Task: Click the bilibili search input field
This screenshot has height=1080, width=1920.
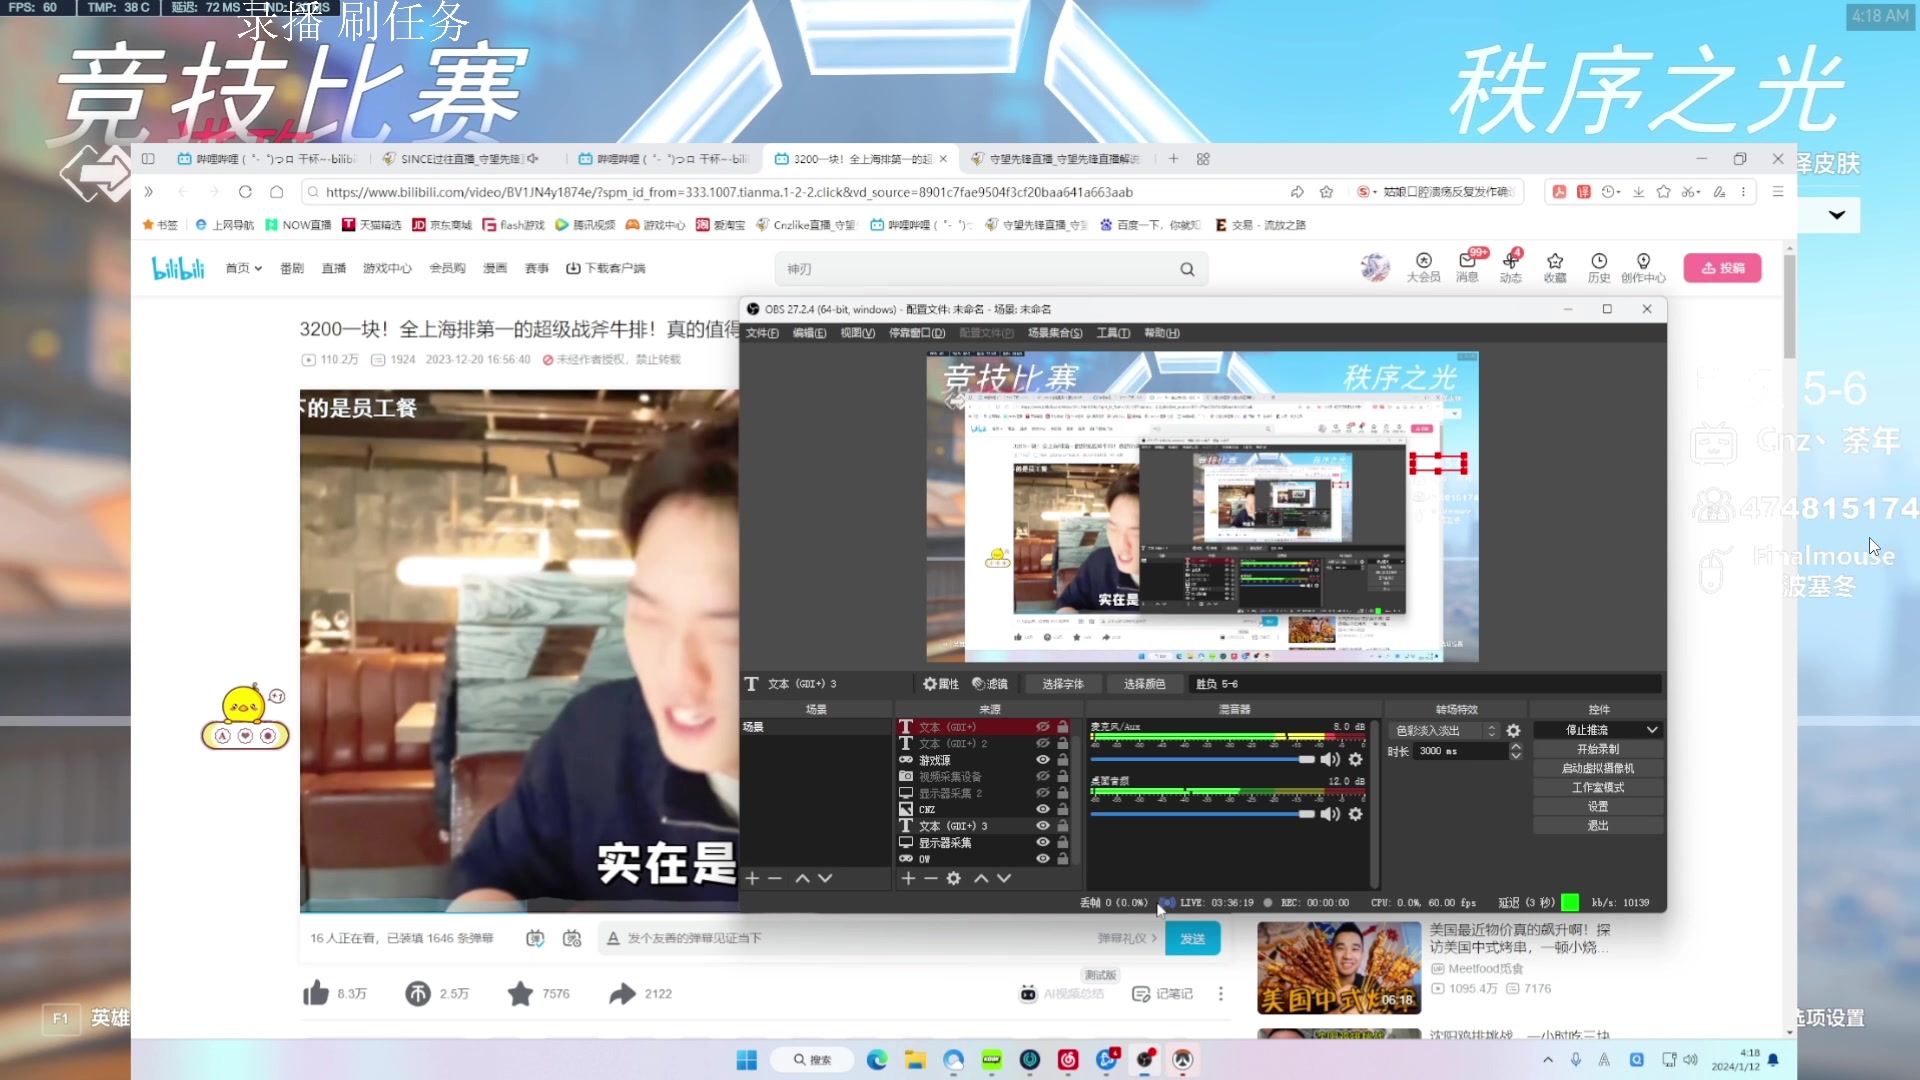Action: [x=975, y=268]
